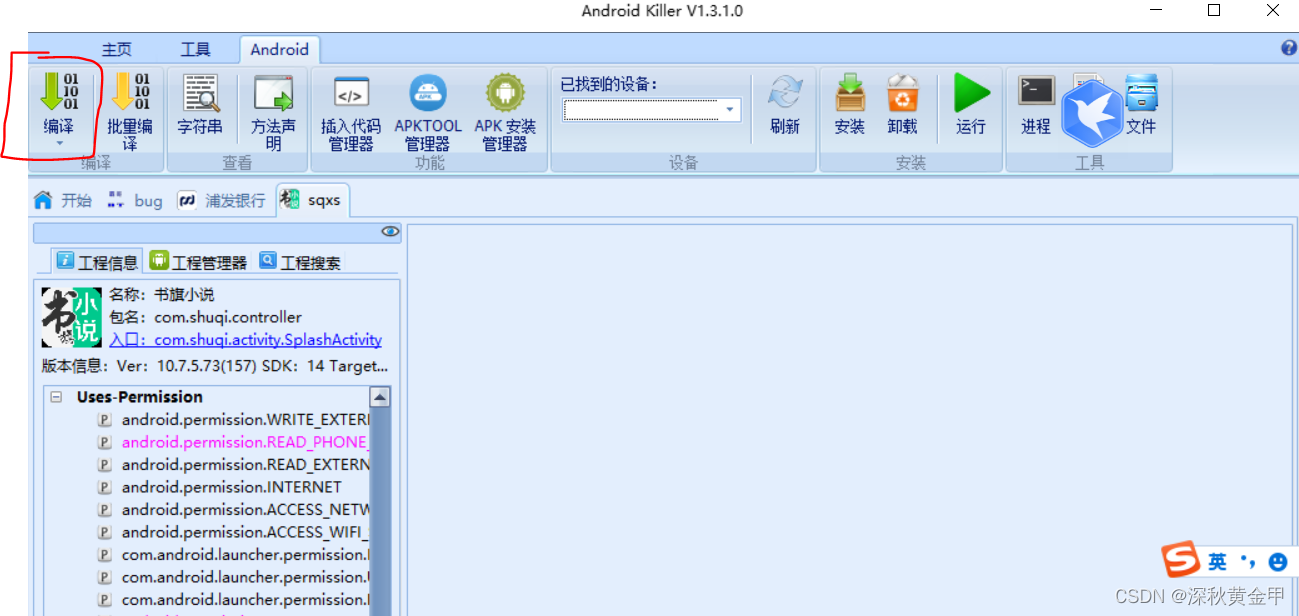1299x616 pixels.
Task: Click the 包名: com.shuqi.controller text
Action: (205, 317)
